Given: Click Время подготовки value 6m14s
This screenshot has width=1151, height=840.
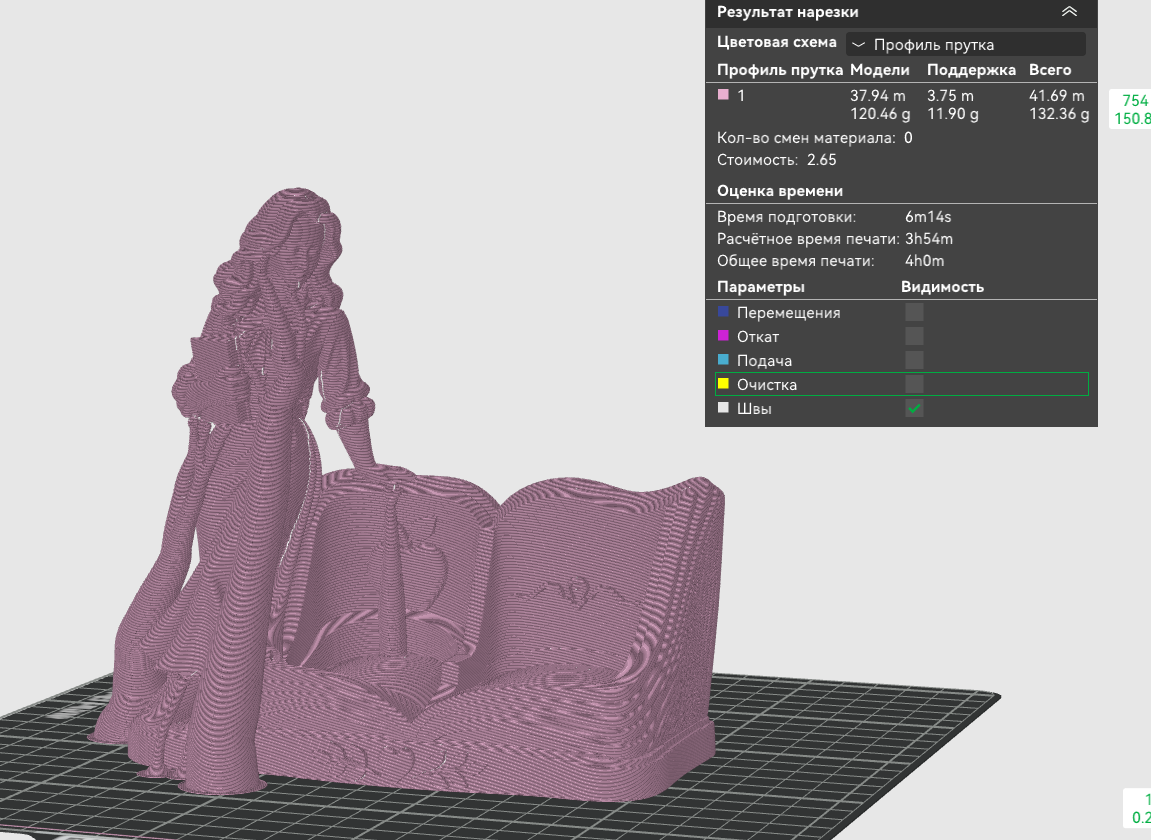Looking at the screenshot, I should (x=928, y=217).
